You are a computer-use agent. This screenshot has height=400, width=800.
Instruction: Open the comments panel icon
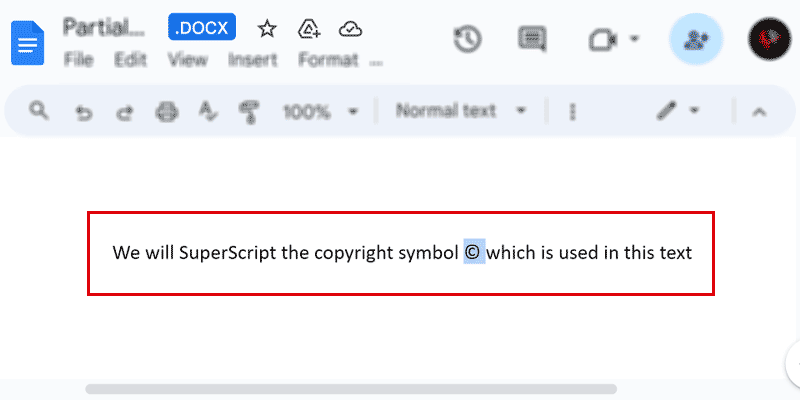tap(532, 39)
